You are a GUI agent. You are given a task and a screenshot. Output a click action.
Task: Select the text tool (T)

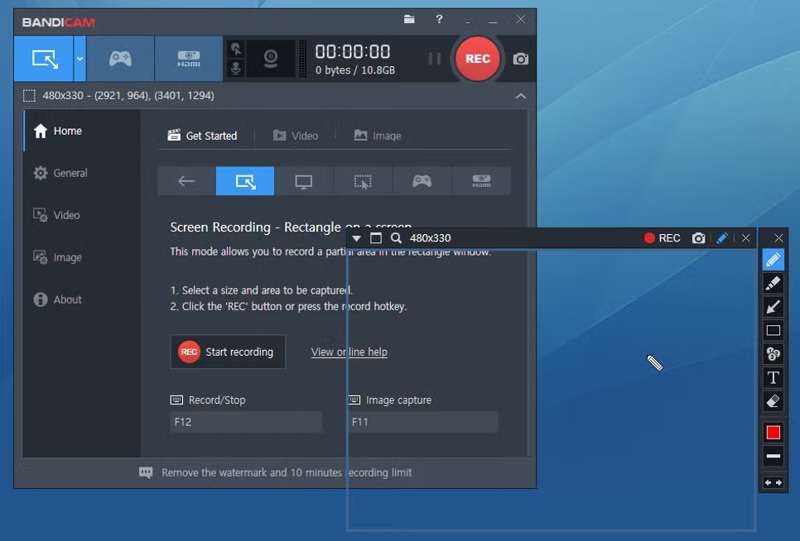(773, 377)
